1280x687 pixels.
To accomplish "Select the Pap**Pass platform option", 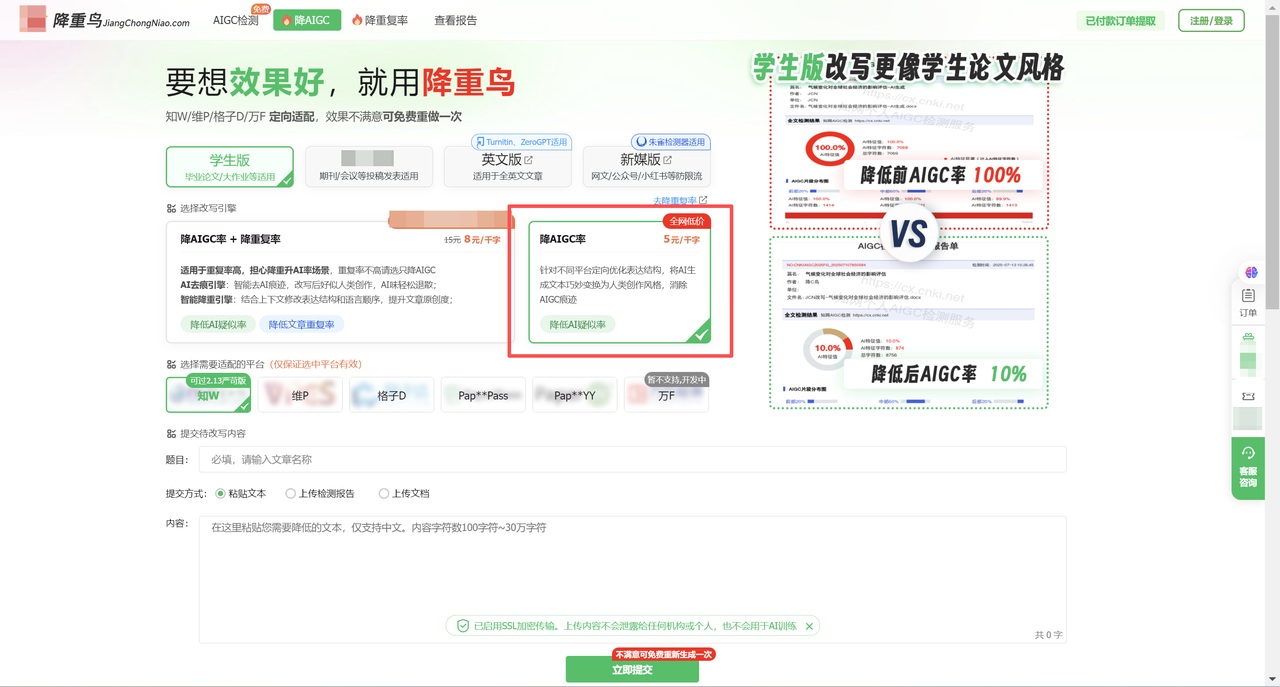I will click(x=483, y=395).
